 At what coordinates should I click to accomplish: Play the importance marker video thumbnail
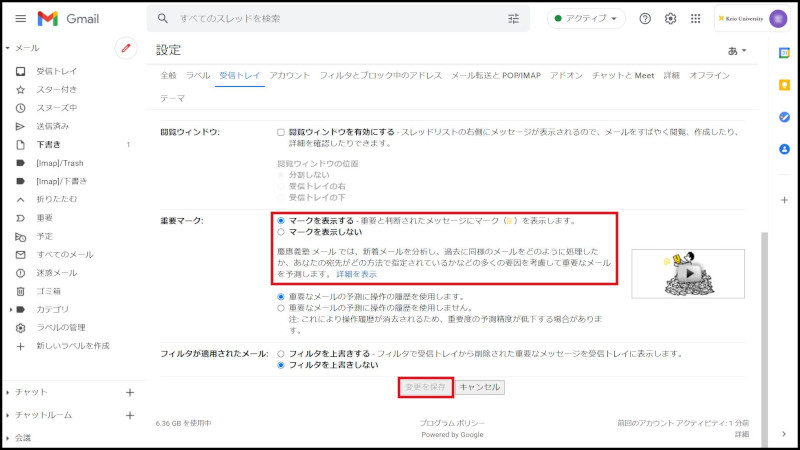tap(687, 273)
